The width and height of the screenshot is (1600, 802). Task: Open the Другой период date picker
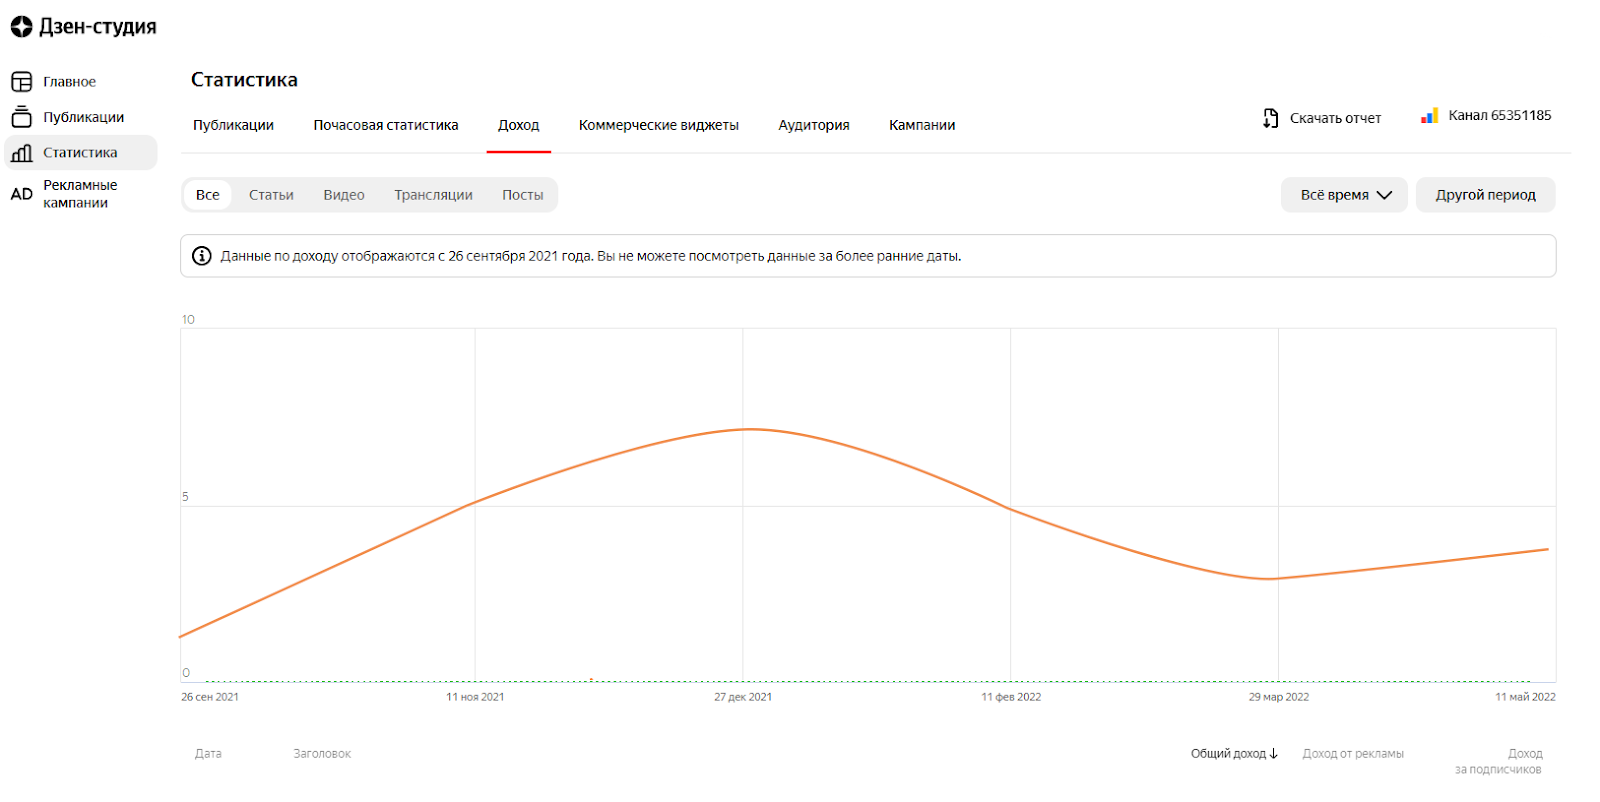pyautogui.click(x=1485, y=195)
